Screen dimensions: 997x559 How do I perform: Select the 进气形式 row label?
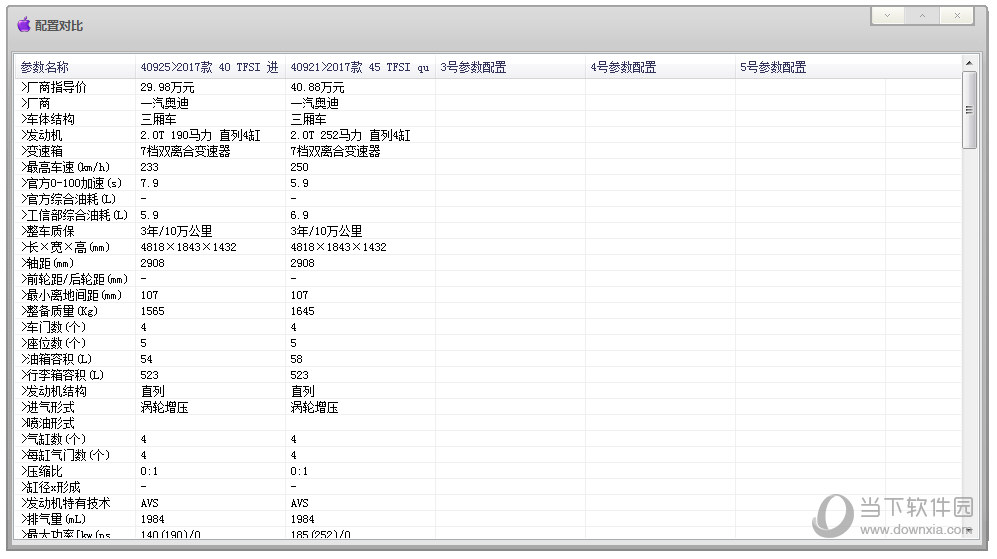[x=48, y=407]
